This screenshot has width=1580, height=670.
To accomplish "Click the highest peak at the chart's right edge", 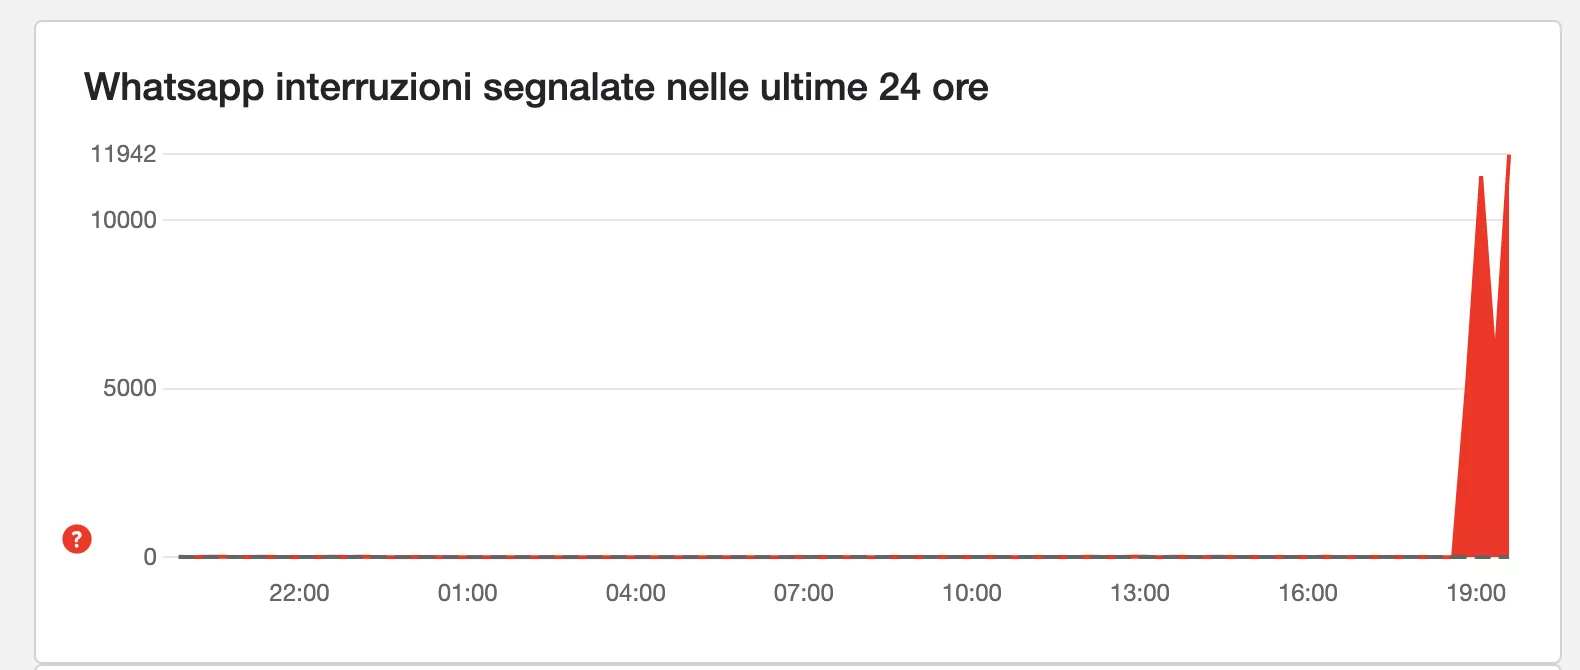I will click(1508, 157).
